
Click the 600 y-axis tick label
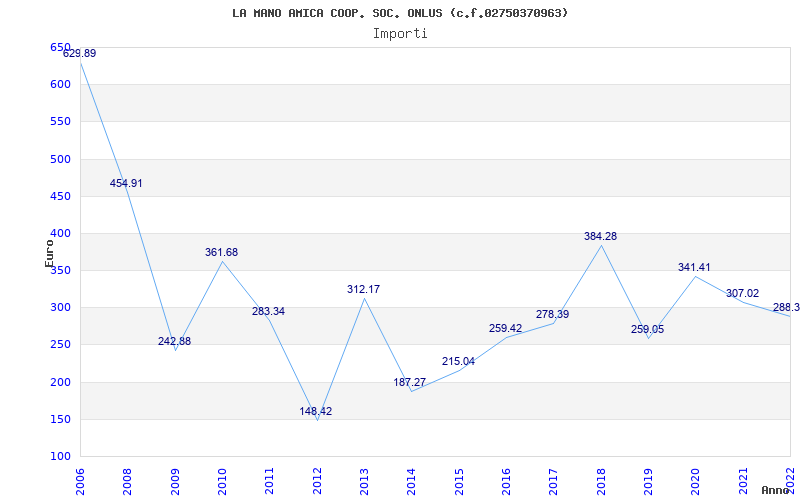click(x=60, y=85)
